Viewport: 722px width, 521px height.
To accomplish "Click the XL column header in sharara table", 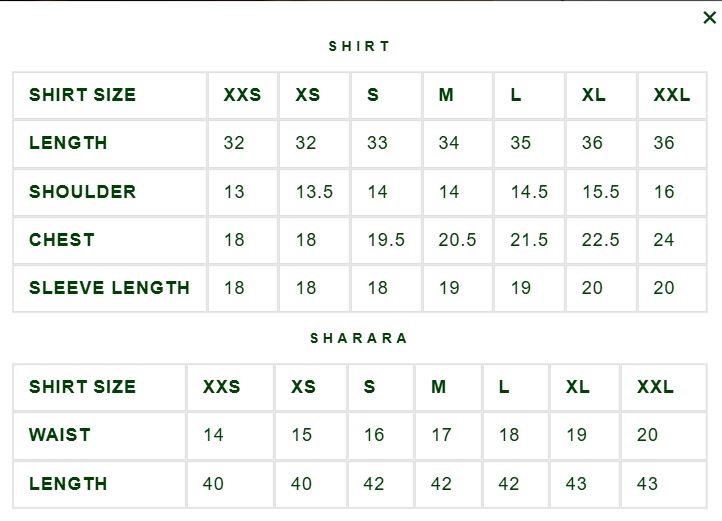I will 577,386.
